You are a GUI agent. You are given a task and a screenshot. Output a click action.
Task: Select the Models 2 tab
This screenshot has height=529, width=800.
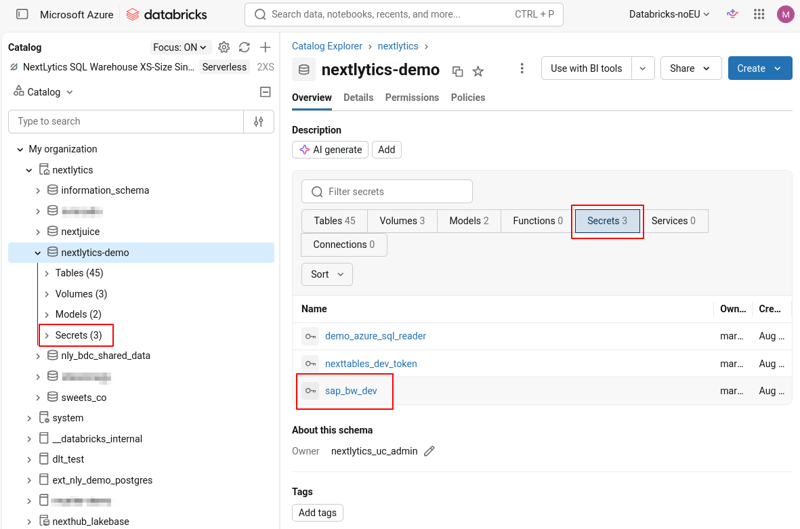click(x=469, y=221)
